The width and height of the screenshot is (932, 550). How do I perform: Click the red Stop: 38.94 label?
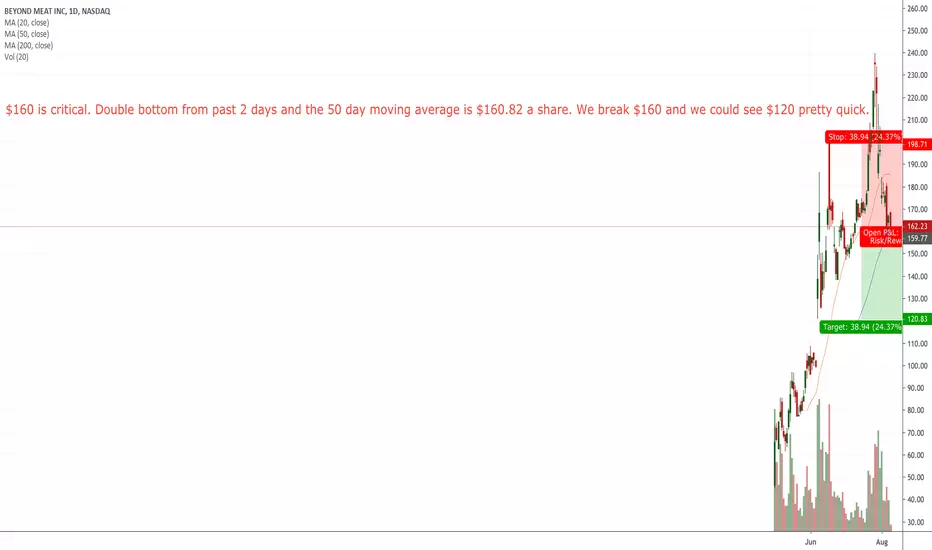coord(864,137)
